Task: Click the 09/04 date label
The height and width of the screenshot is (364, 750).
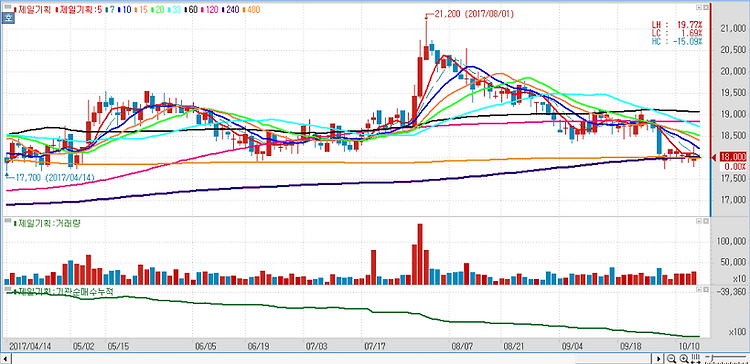Action: 573,345
